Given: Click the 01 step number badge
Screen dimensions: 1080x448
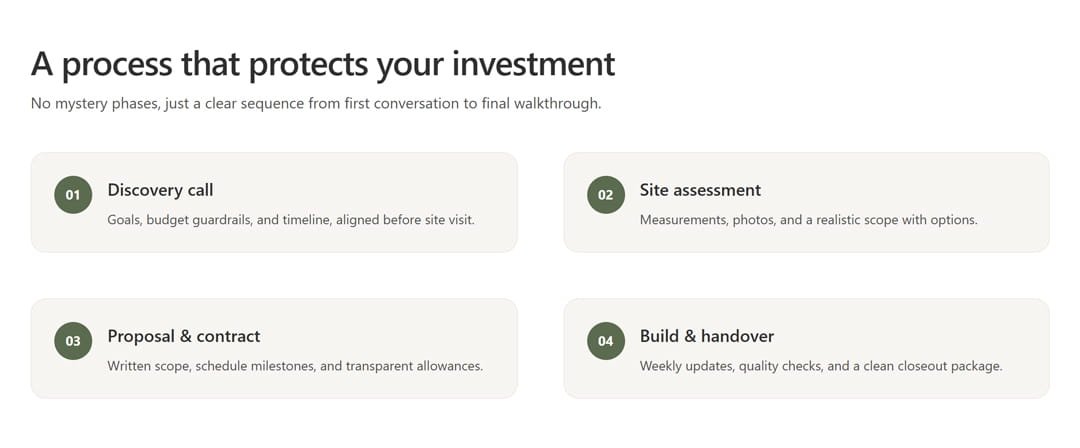Looking at the screenshot, I should point(73,195).
